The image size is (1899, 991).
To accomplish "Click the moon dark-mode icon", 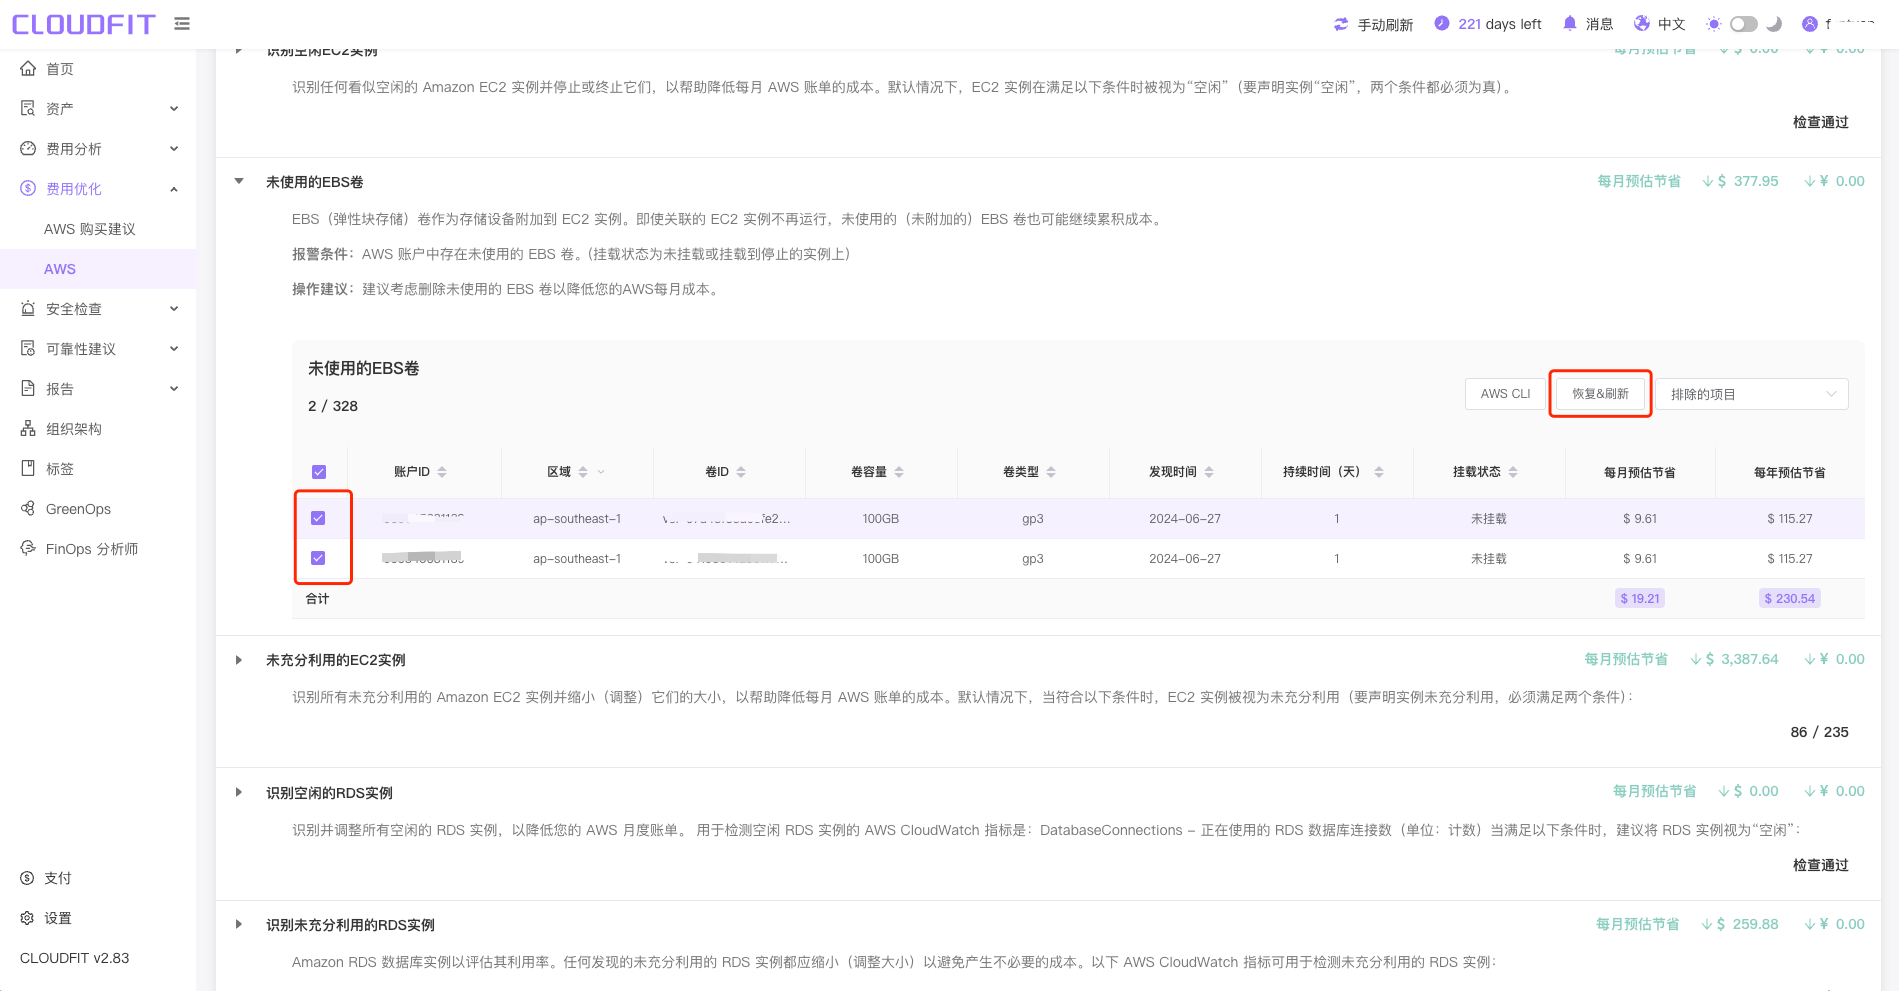I will pos(1774,24).
